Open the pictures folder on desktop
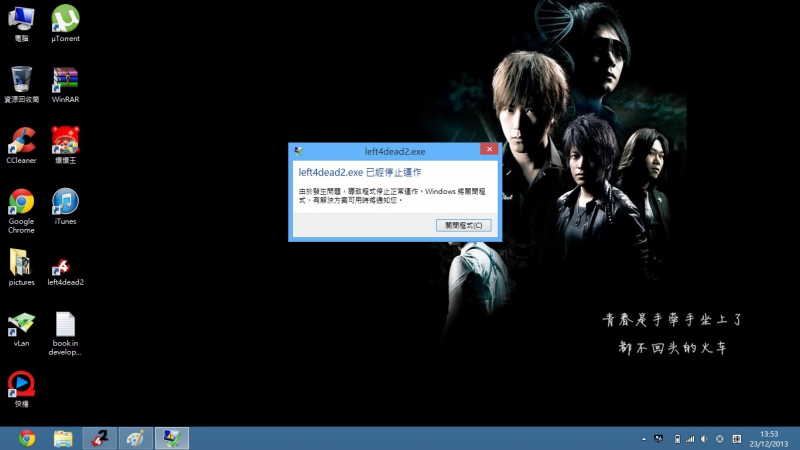The height and width of the screenshot is (450, 800). 21,267
